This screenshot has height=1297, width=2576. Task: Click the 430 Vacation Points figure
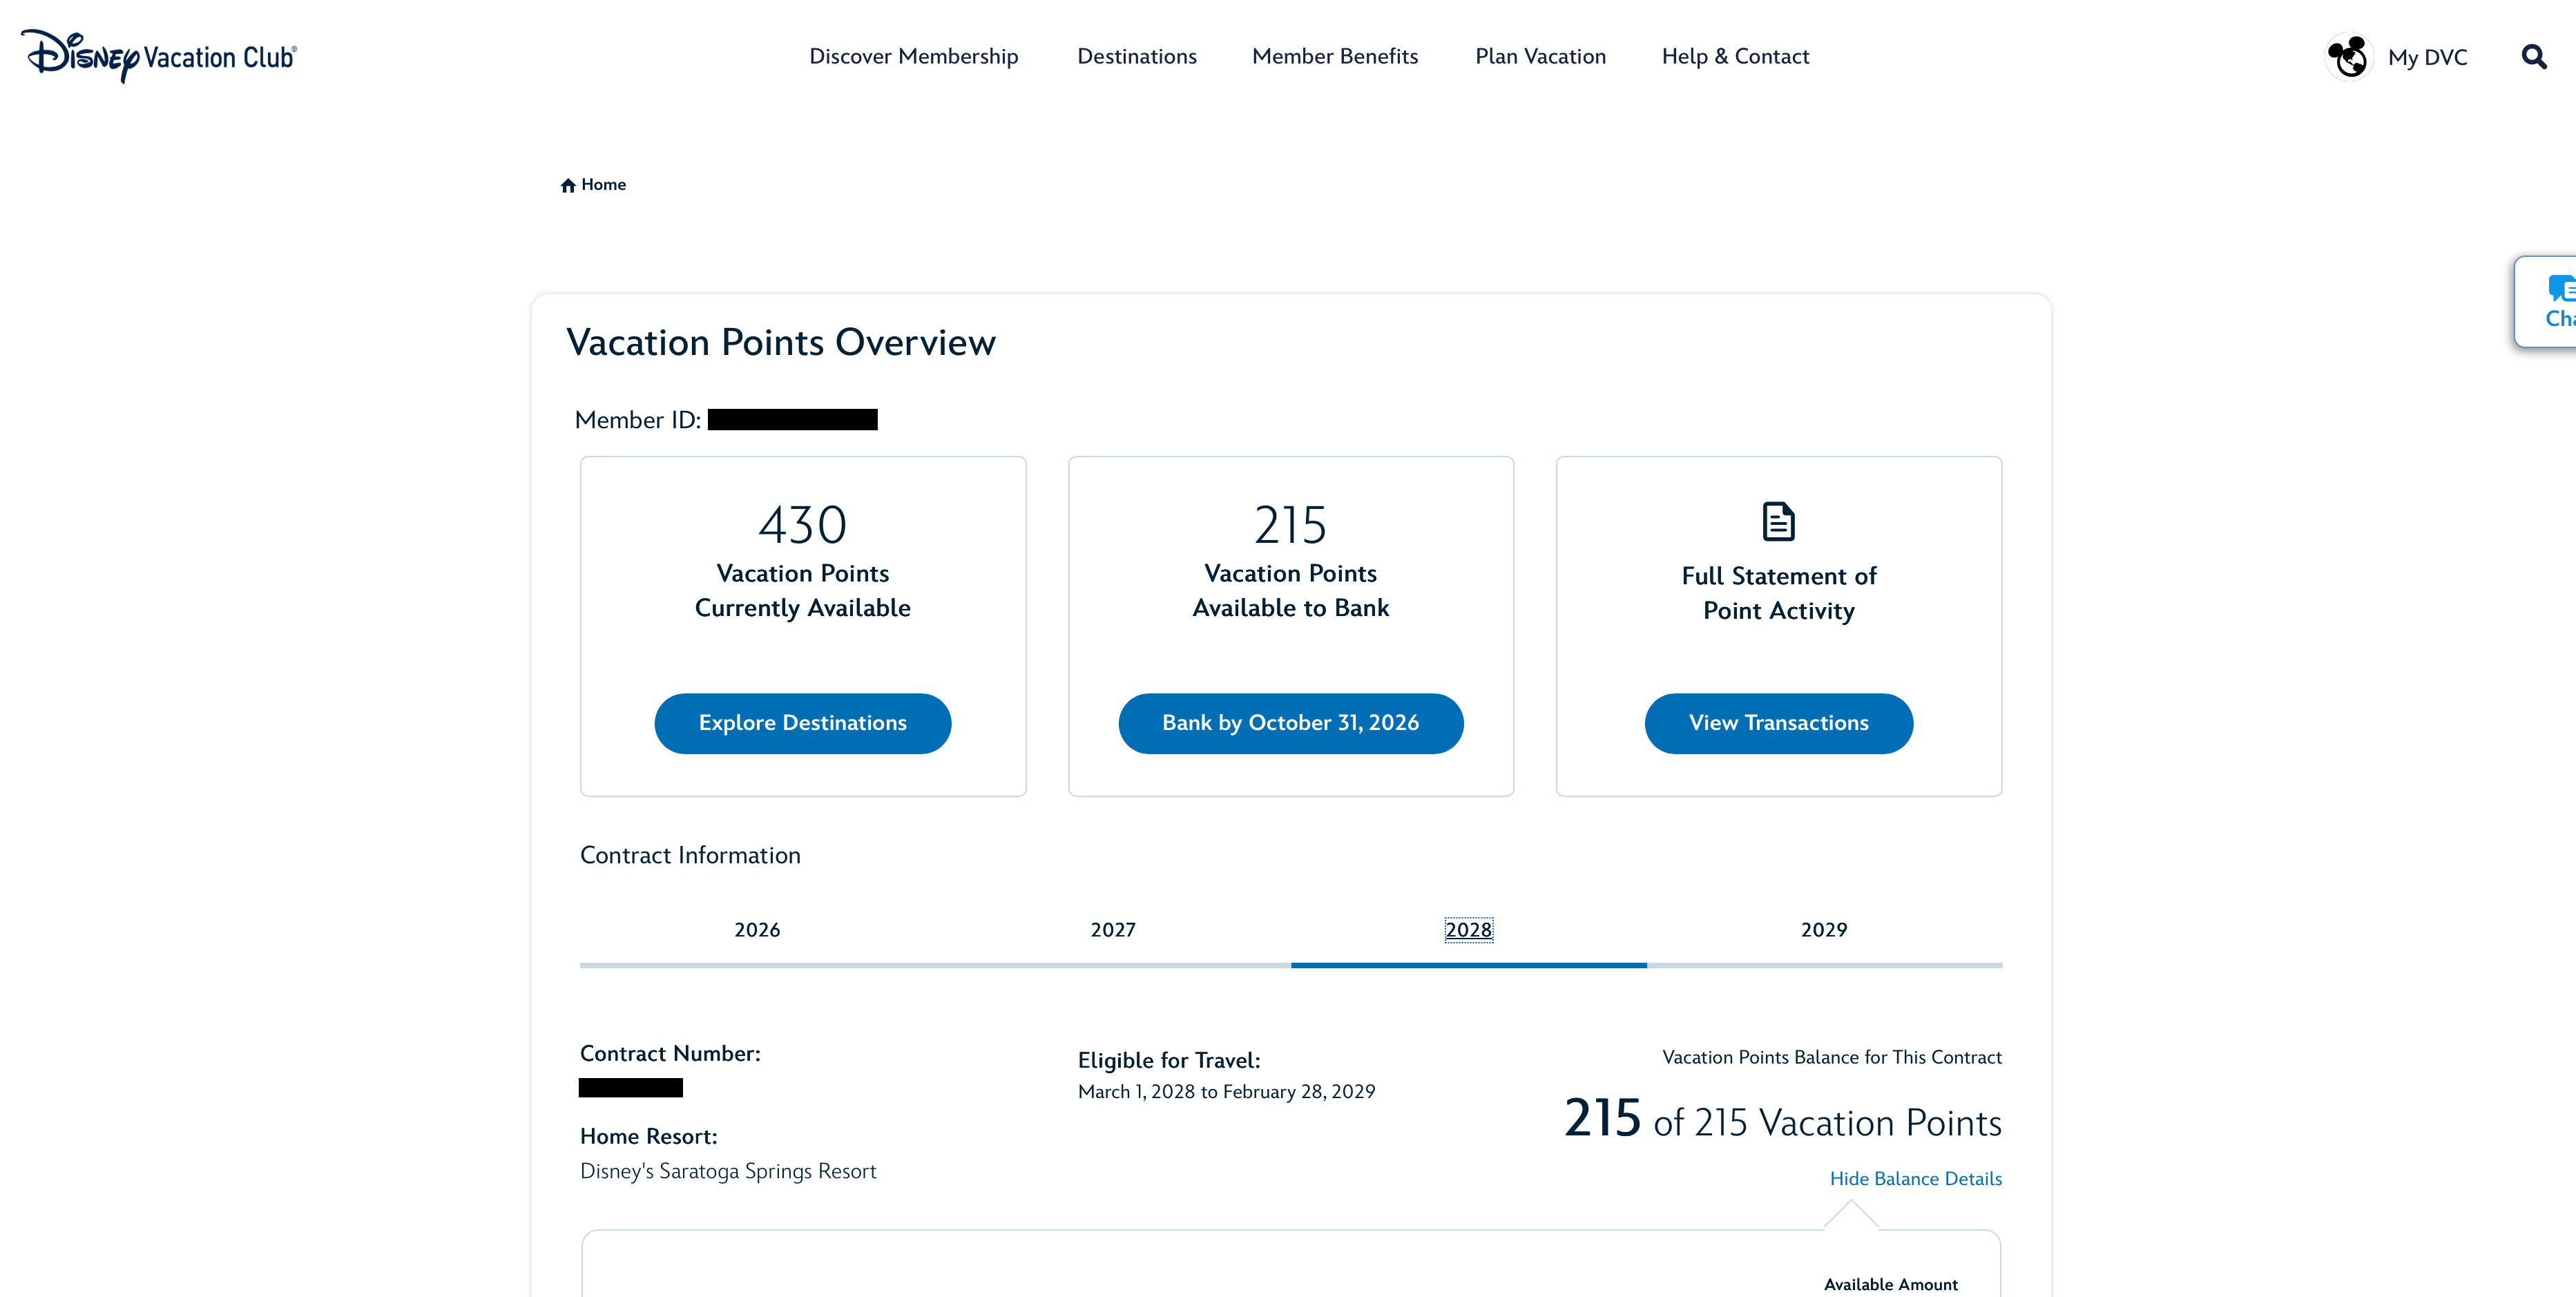point(803,525)
